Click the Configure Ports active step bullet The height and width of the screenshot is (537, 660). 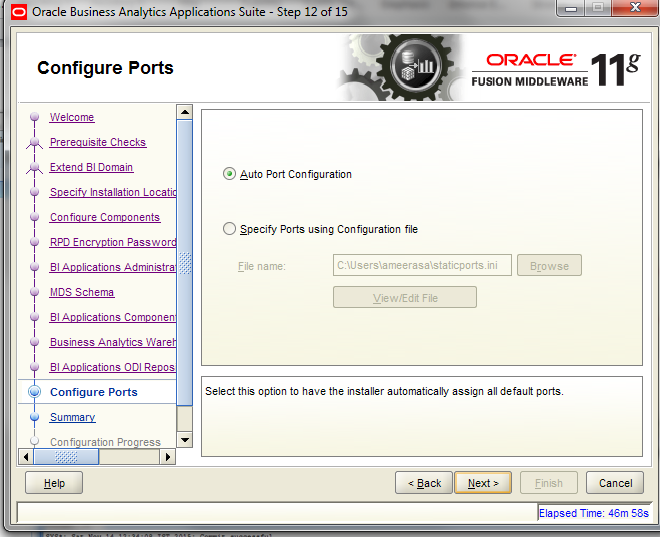coord(35,392)
